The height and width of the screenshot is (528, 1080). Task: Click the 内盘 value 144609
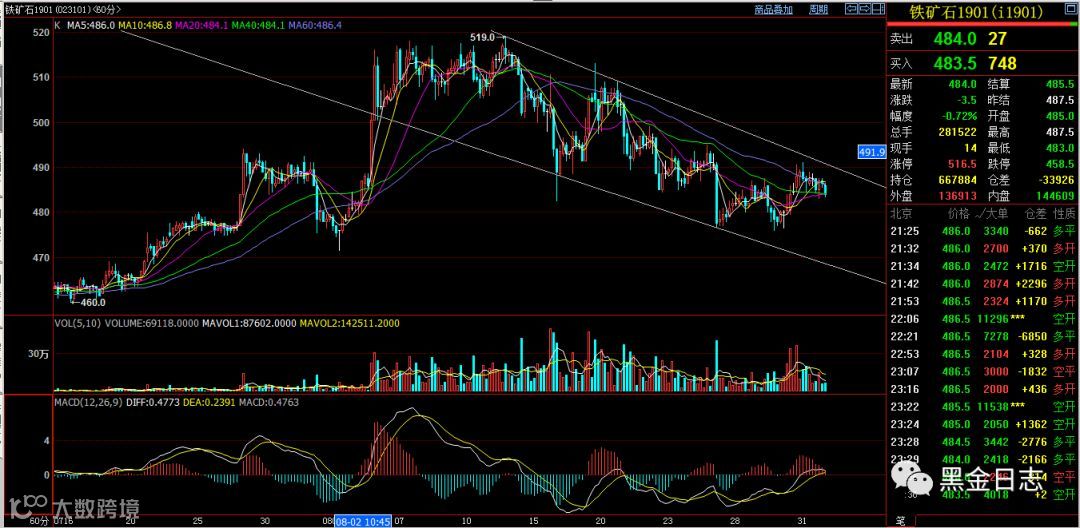pos(1054,196)
